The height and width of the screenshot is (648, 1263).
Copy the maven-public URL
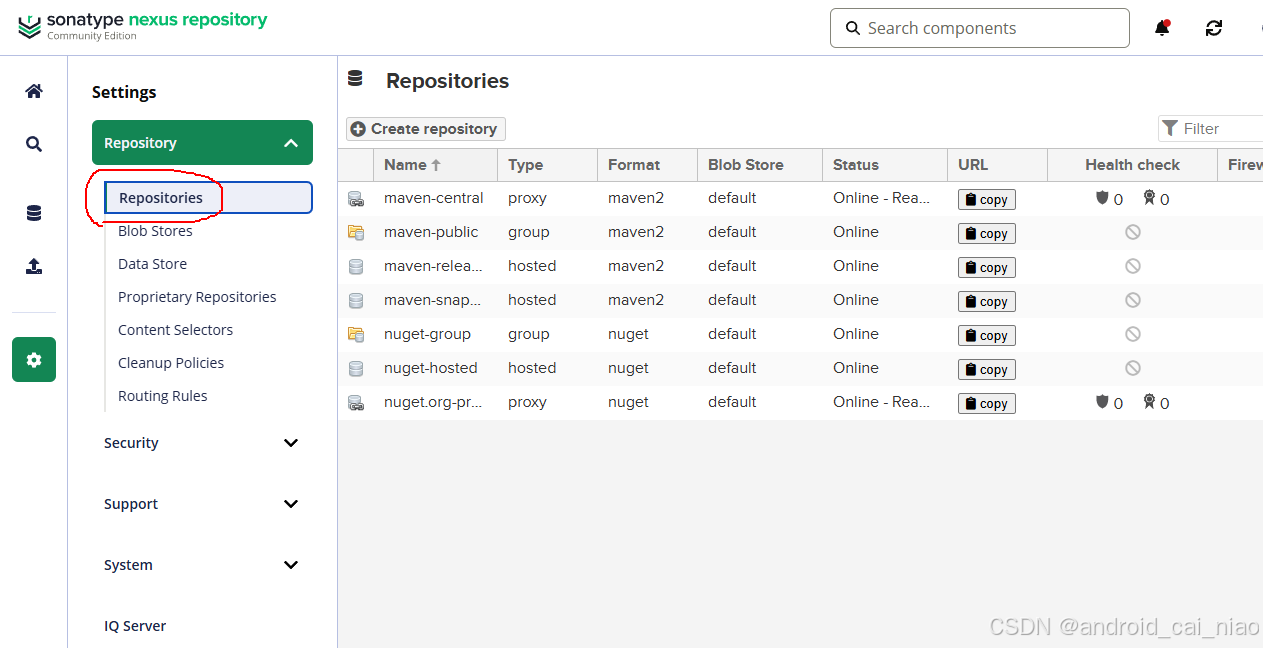(x=987, y=233)
